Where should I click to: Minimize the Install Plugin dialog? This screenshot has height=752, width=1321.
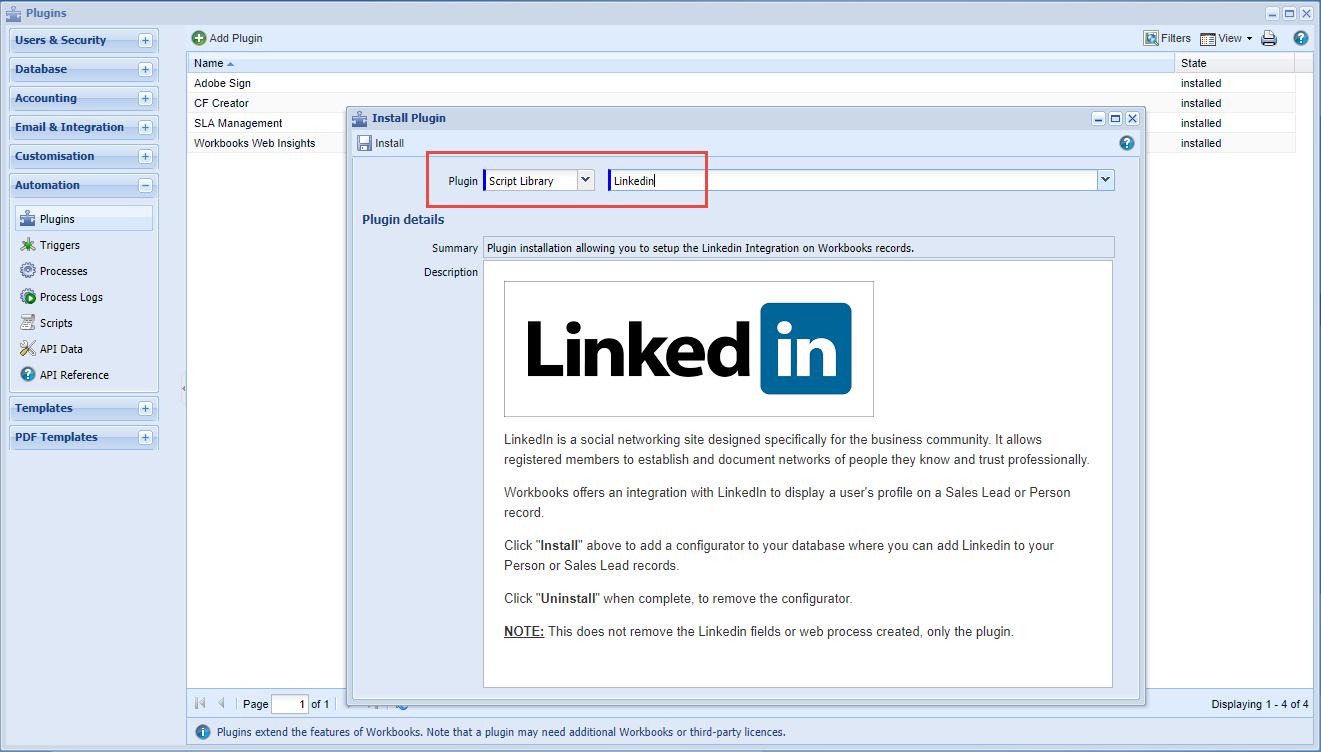coord(1099,118)
